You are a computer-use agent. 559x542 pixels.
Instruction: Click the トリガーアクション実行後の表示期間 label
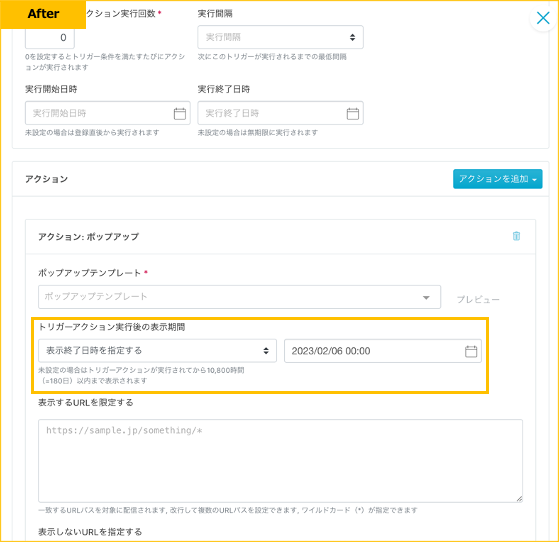click(112, 327)
